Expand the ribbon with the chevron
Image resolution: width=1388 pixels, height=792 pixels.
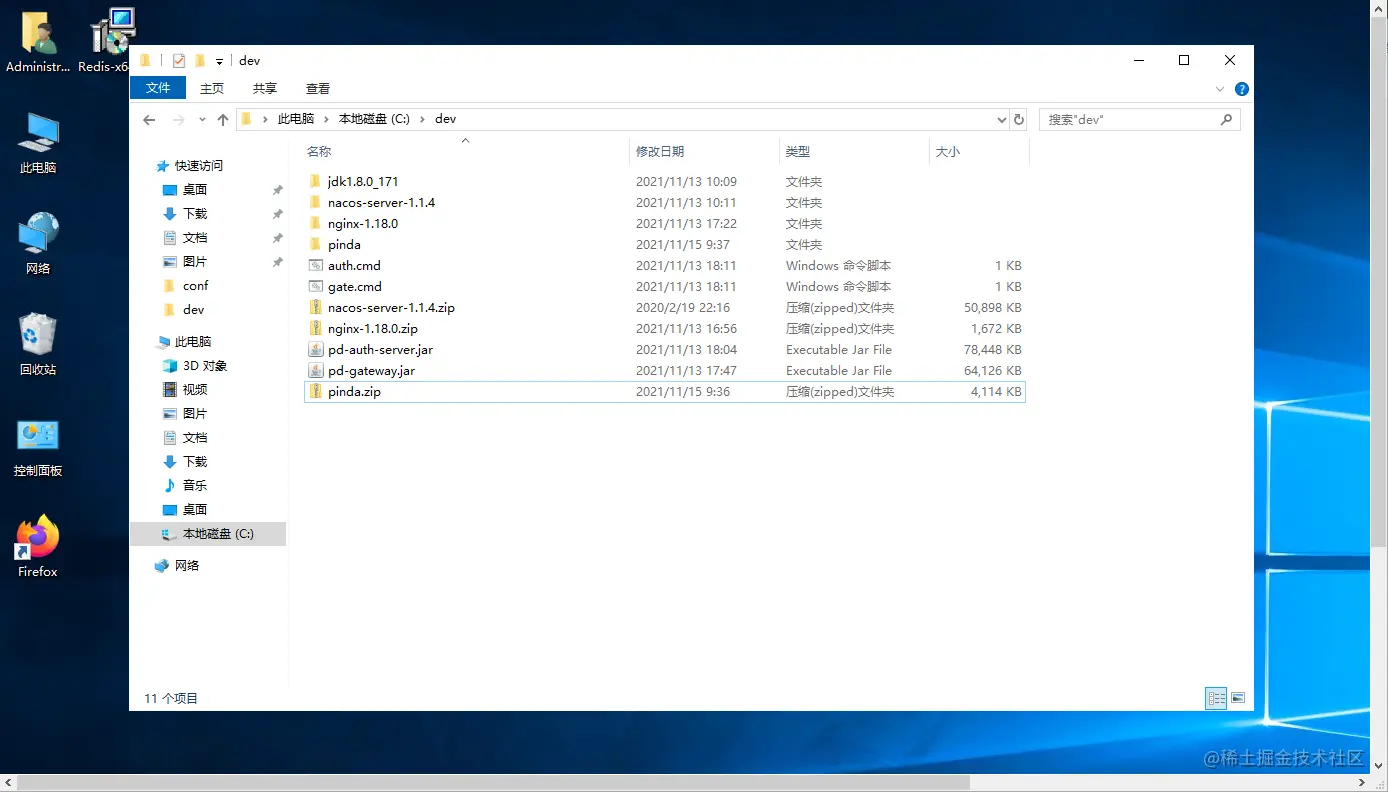point(1220,89)
